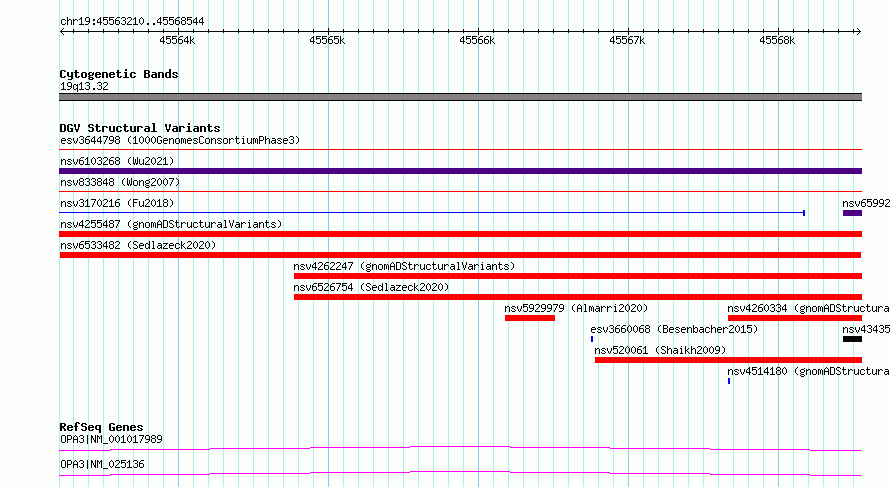
Task: Click the right arrow of the ruler
Action: point(858,31)
